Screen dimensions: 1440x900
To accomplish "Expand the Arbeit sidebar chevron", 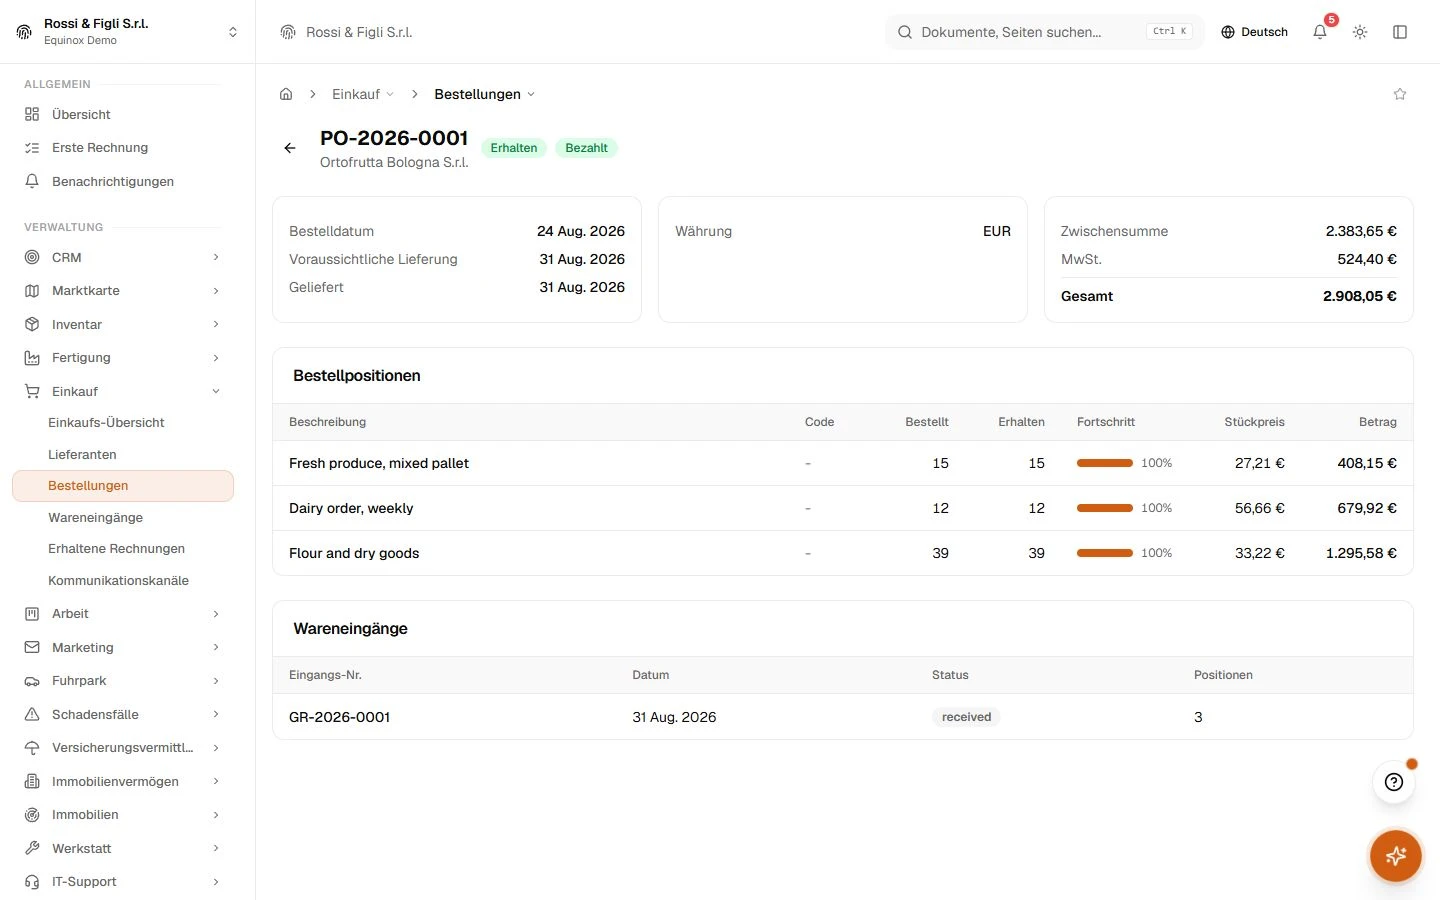I will (216, 614).
